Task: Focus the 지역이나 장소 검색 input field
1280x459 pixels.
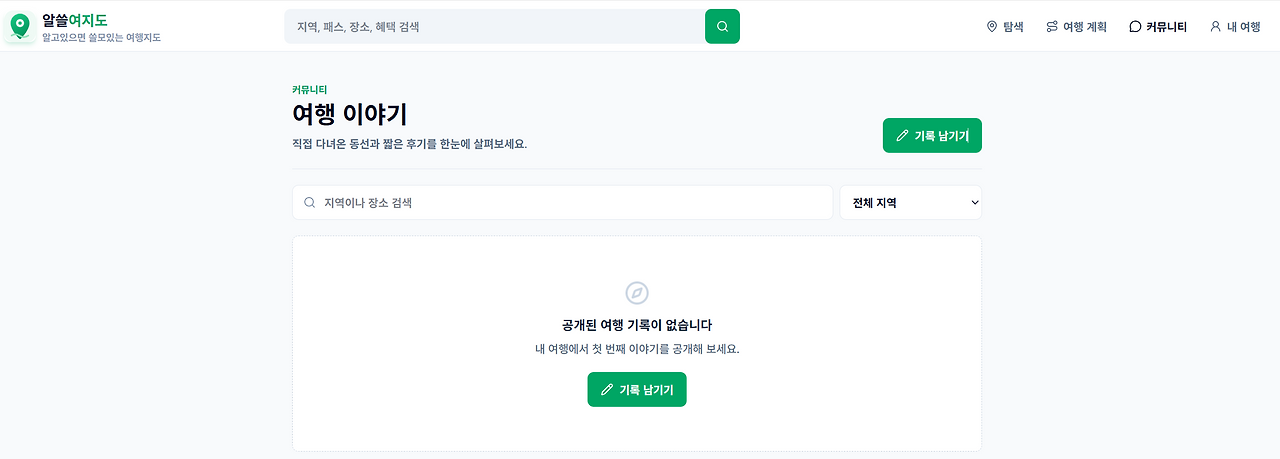Action: pos(562,202)
